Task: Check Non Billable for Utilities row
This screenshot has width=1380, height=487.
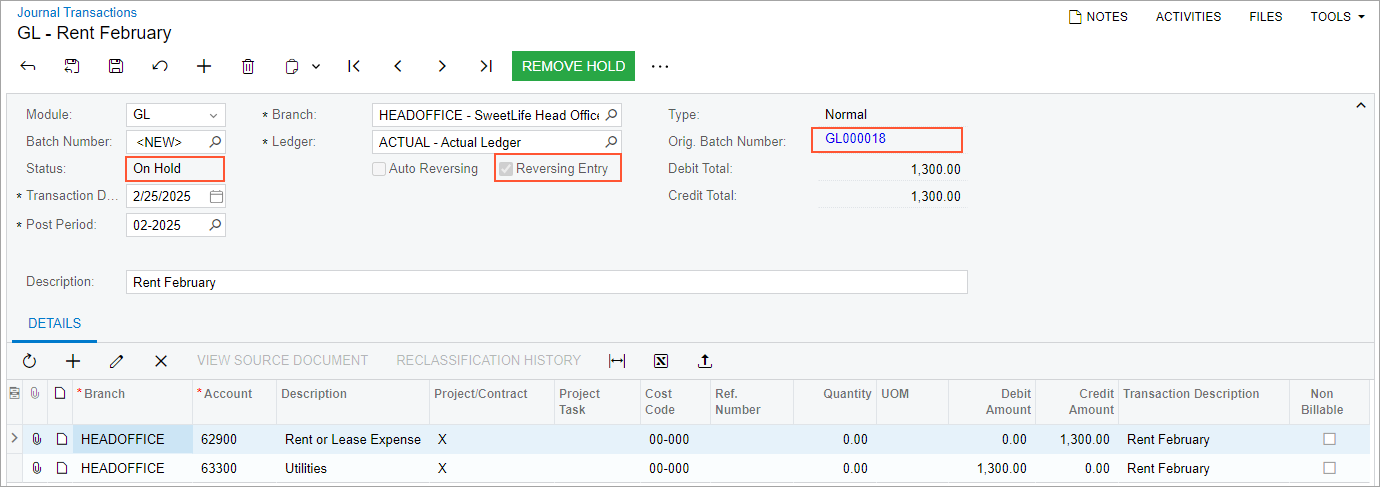Action: (x=1329, y=468)
